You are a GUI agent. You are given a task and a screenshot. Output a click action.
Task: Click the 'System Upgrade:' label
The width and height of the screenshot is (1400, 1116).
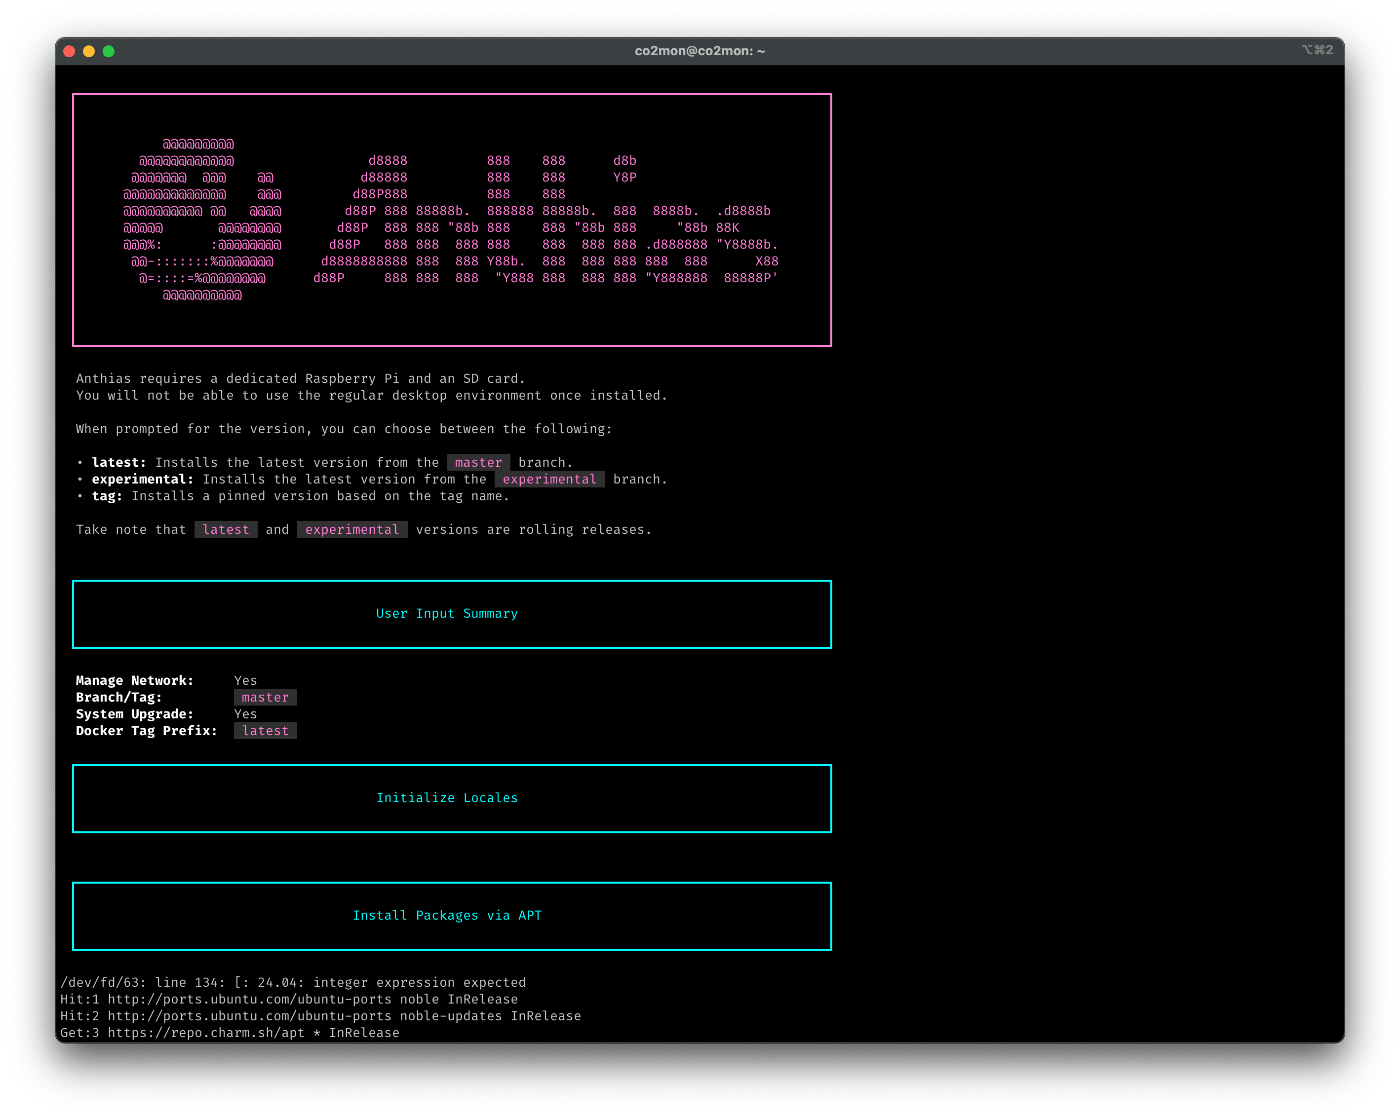tap(135, 714)
